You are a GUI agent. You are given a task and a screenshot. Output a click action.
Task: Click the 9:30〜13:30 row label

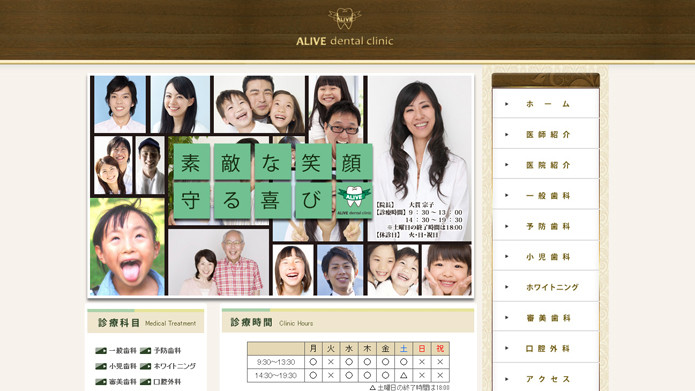[276, 362]
